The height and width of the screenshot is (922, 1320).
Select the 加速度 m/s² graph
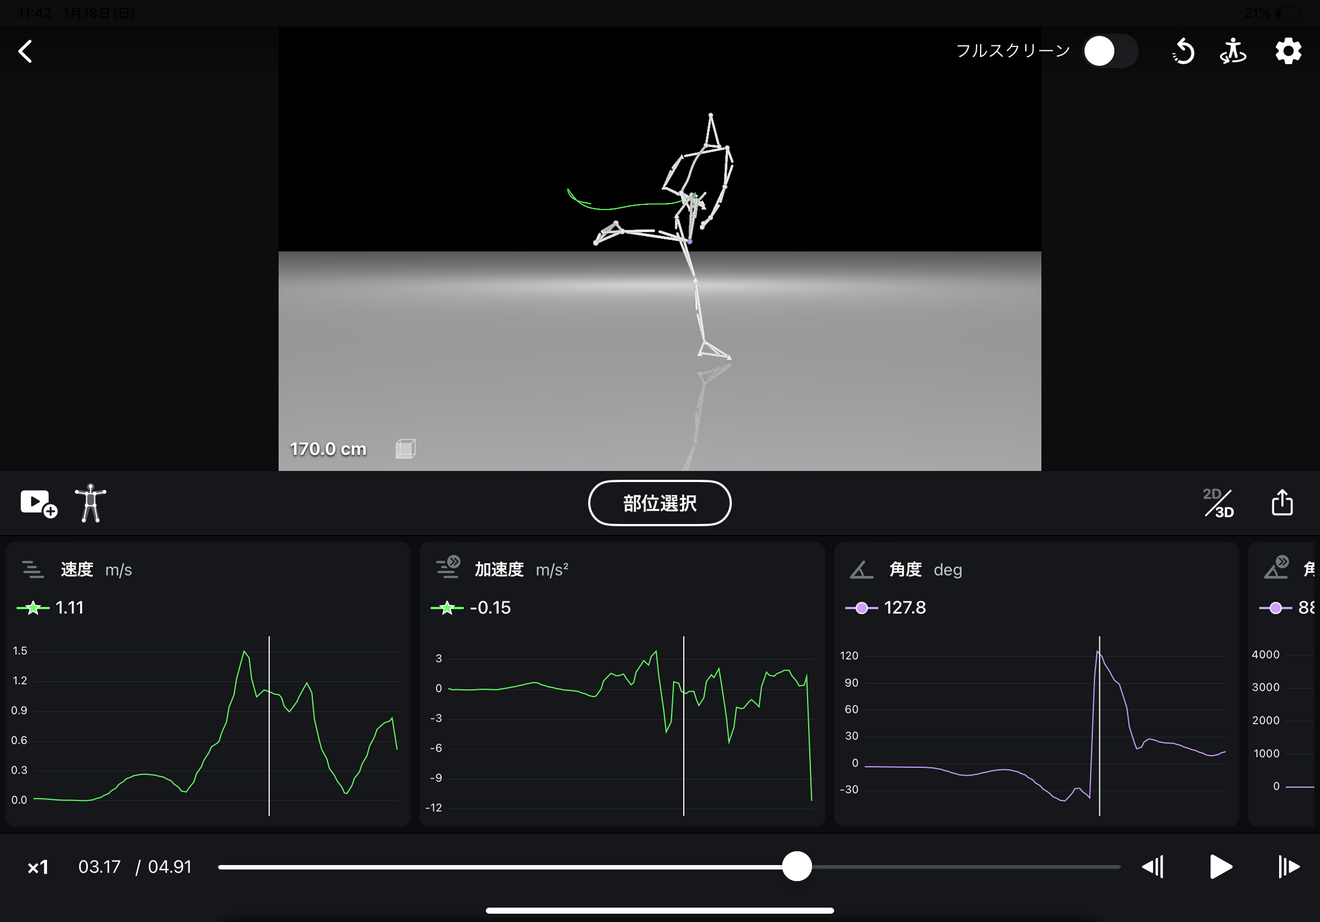[622, 685]
